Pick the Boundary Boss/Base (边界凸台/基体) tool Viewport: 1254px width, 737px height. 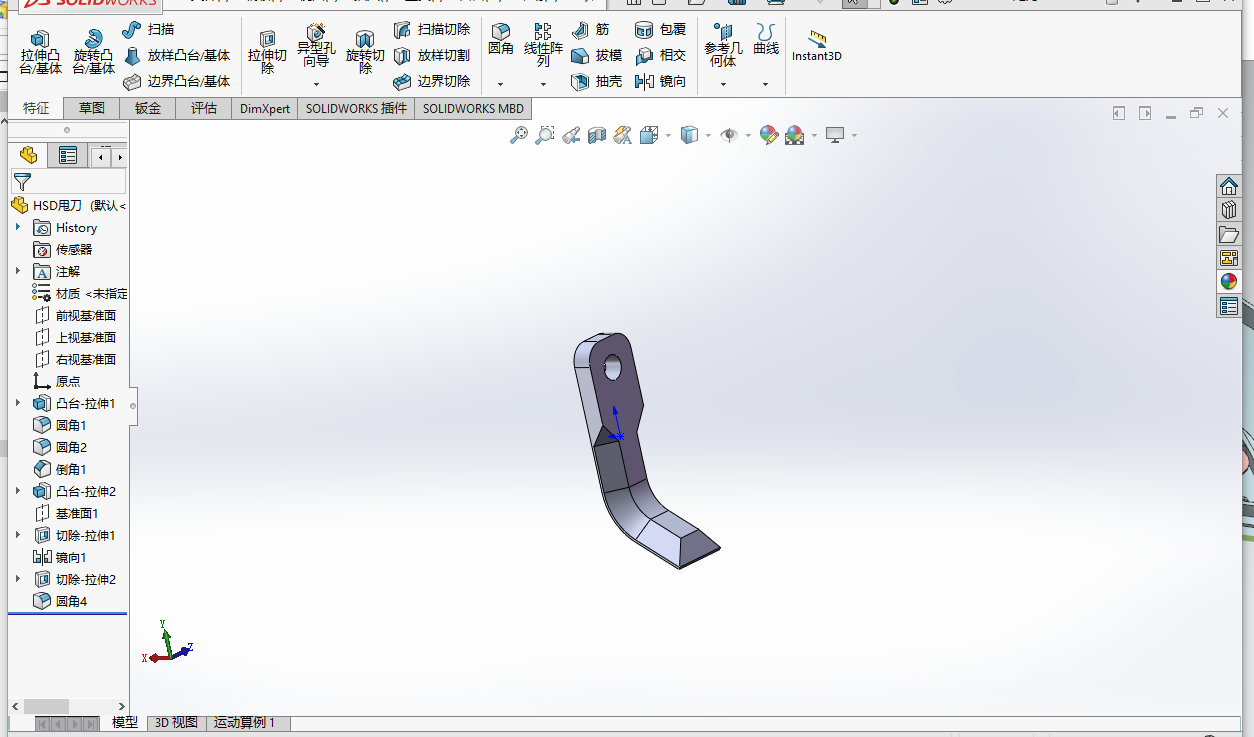177,82
